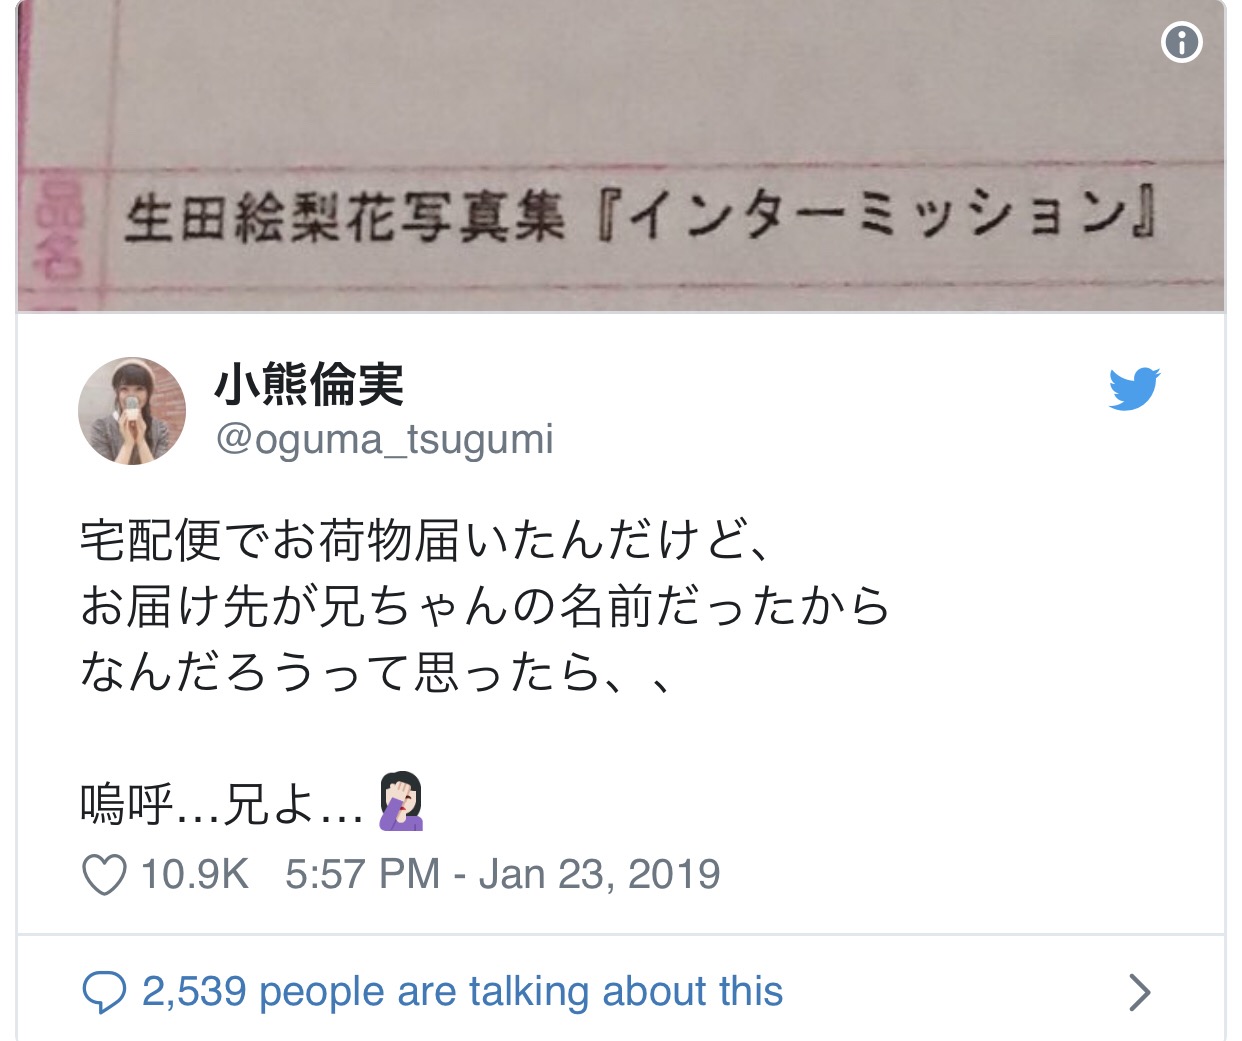Viewport: 1242px width, 1041px height.
Task: Click the facepalm emoji in the tweet
Action: [x=402, y=802]
